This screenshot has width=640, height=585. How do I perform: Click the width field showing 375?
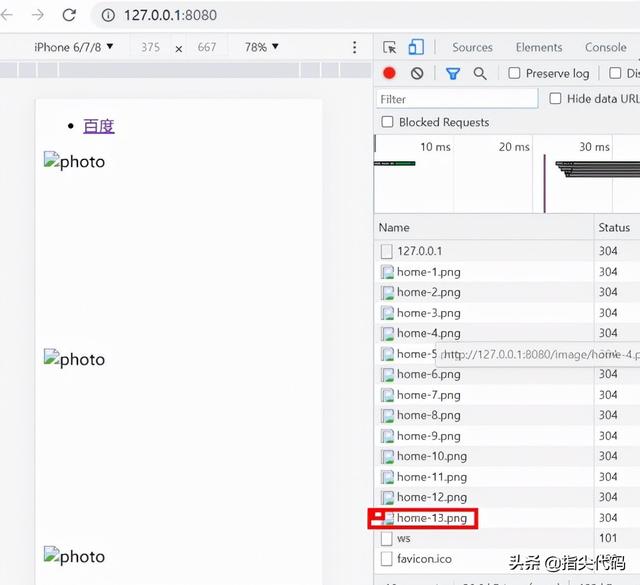tap(150, 47)
